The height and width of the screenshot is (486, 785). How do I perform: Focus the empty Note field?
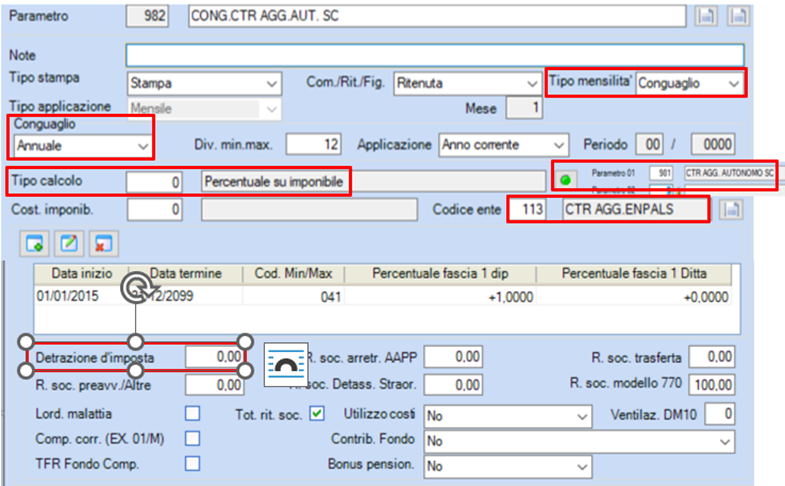point(435,55)
